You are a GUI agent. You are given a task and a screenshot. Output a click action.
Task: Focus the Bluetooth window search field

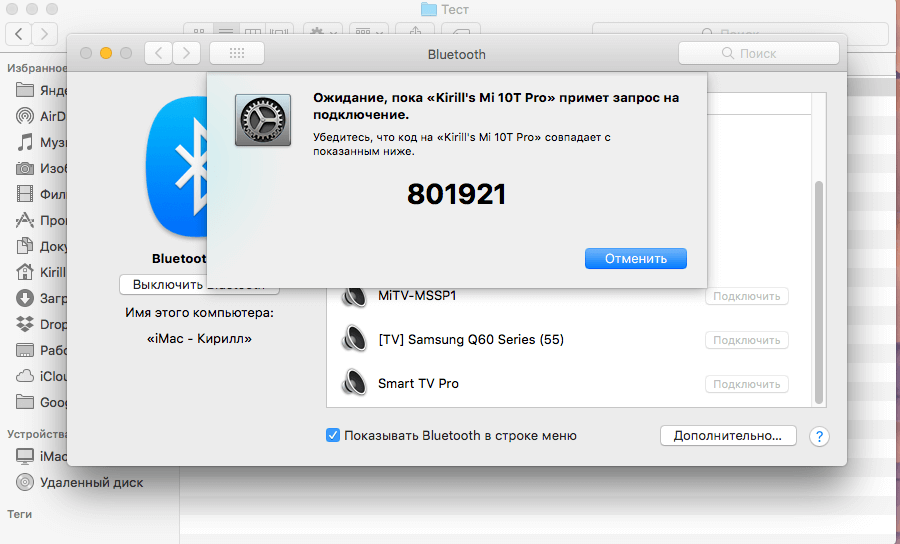(758, 53)
